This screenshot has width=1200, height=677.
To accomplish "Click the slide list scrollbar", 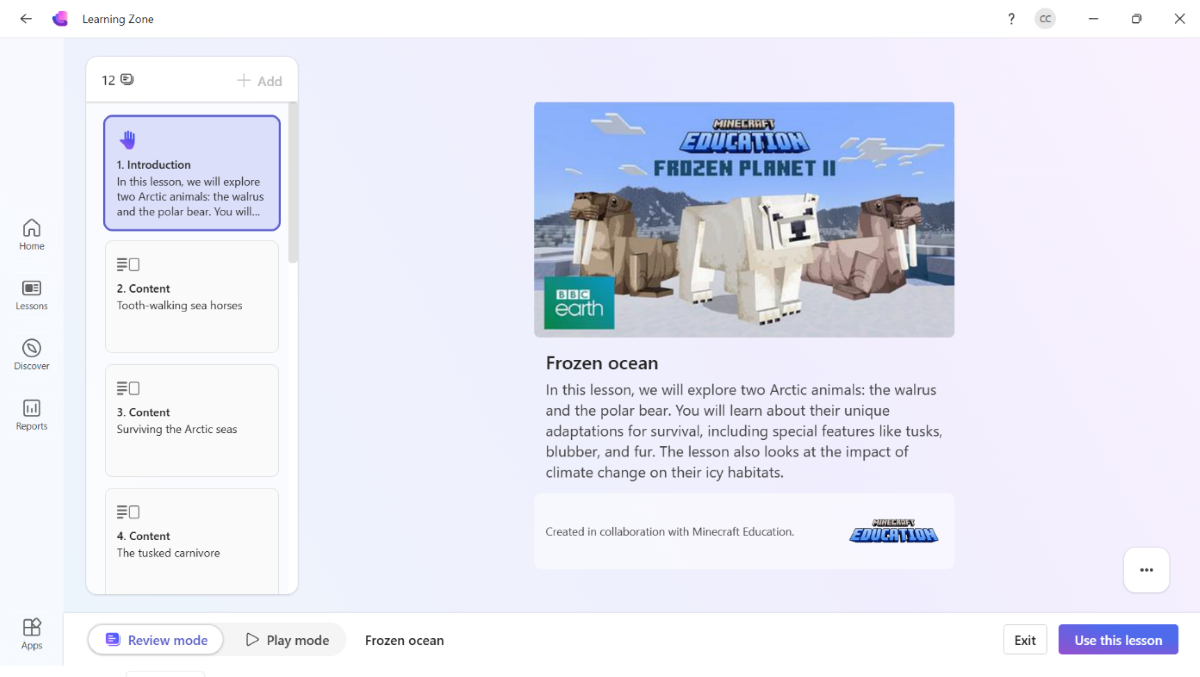I will [293, 182].
